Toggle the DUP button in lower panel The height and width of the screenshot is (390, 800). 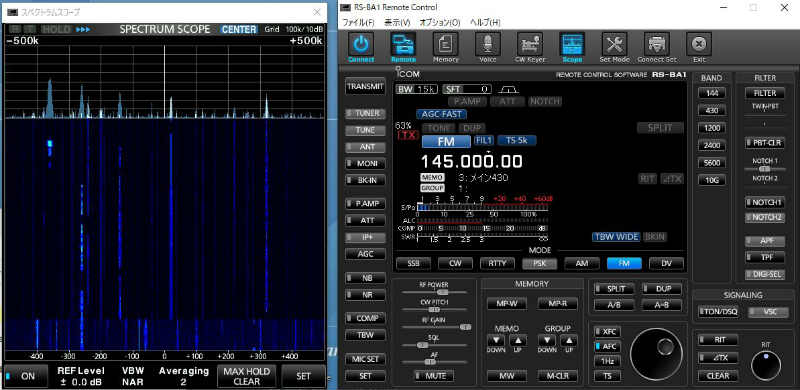pos(661,289)
